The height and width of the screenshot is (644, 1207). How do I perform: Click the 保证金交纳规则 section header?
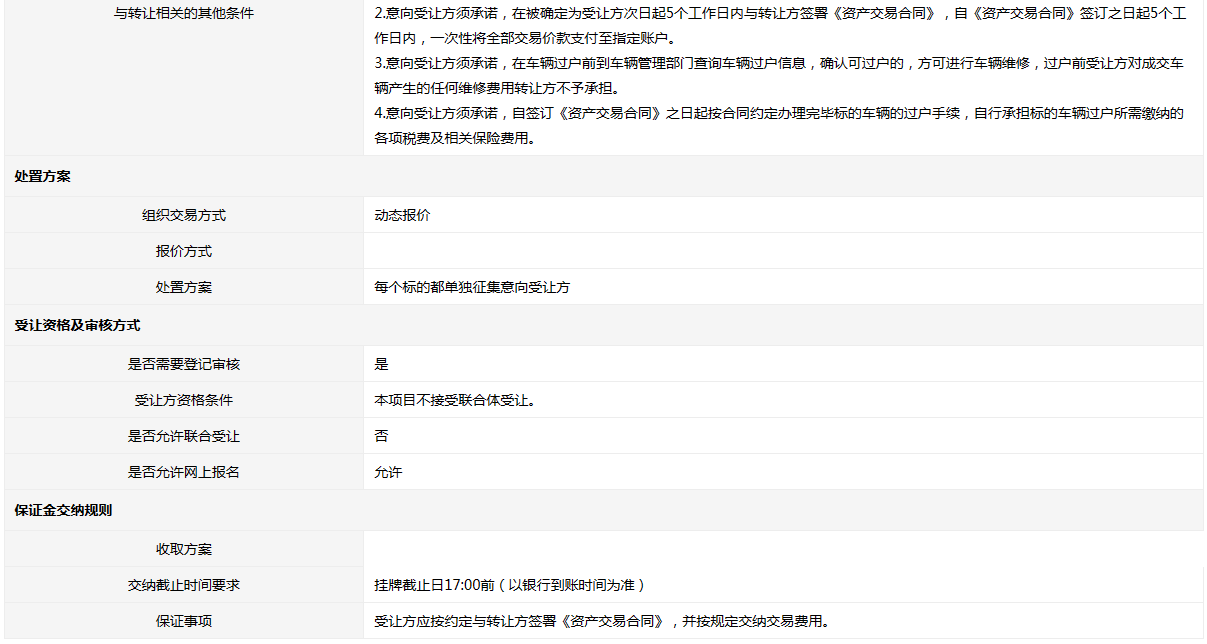(x=63, y=510)
